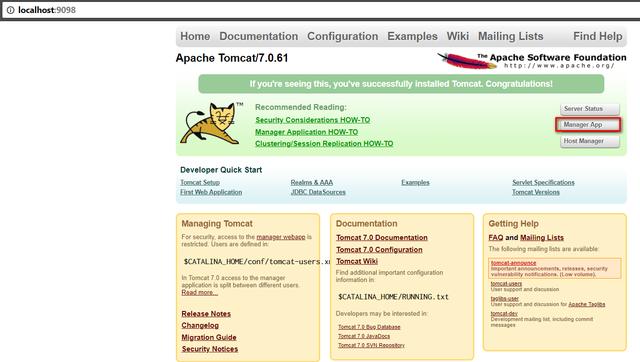
Task: Open the Security Notices link
Action: point(210,349)
